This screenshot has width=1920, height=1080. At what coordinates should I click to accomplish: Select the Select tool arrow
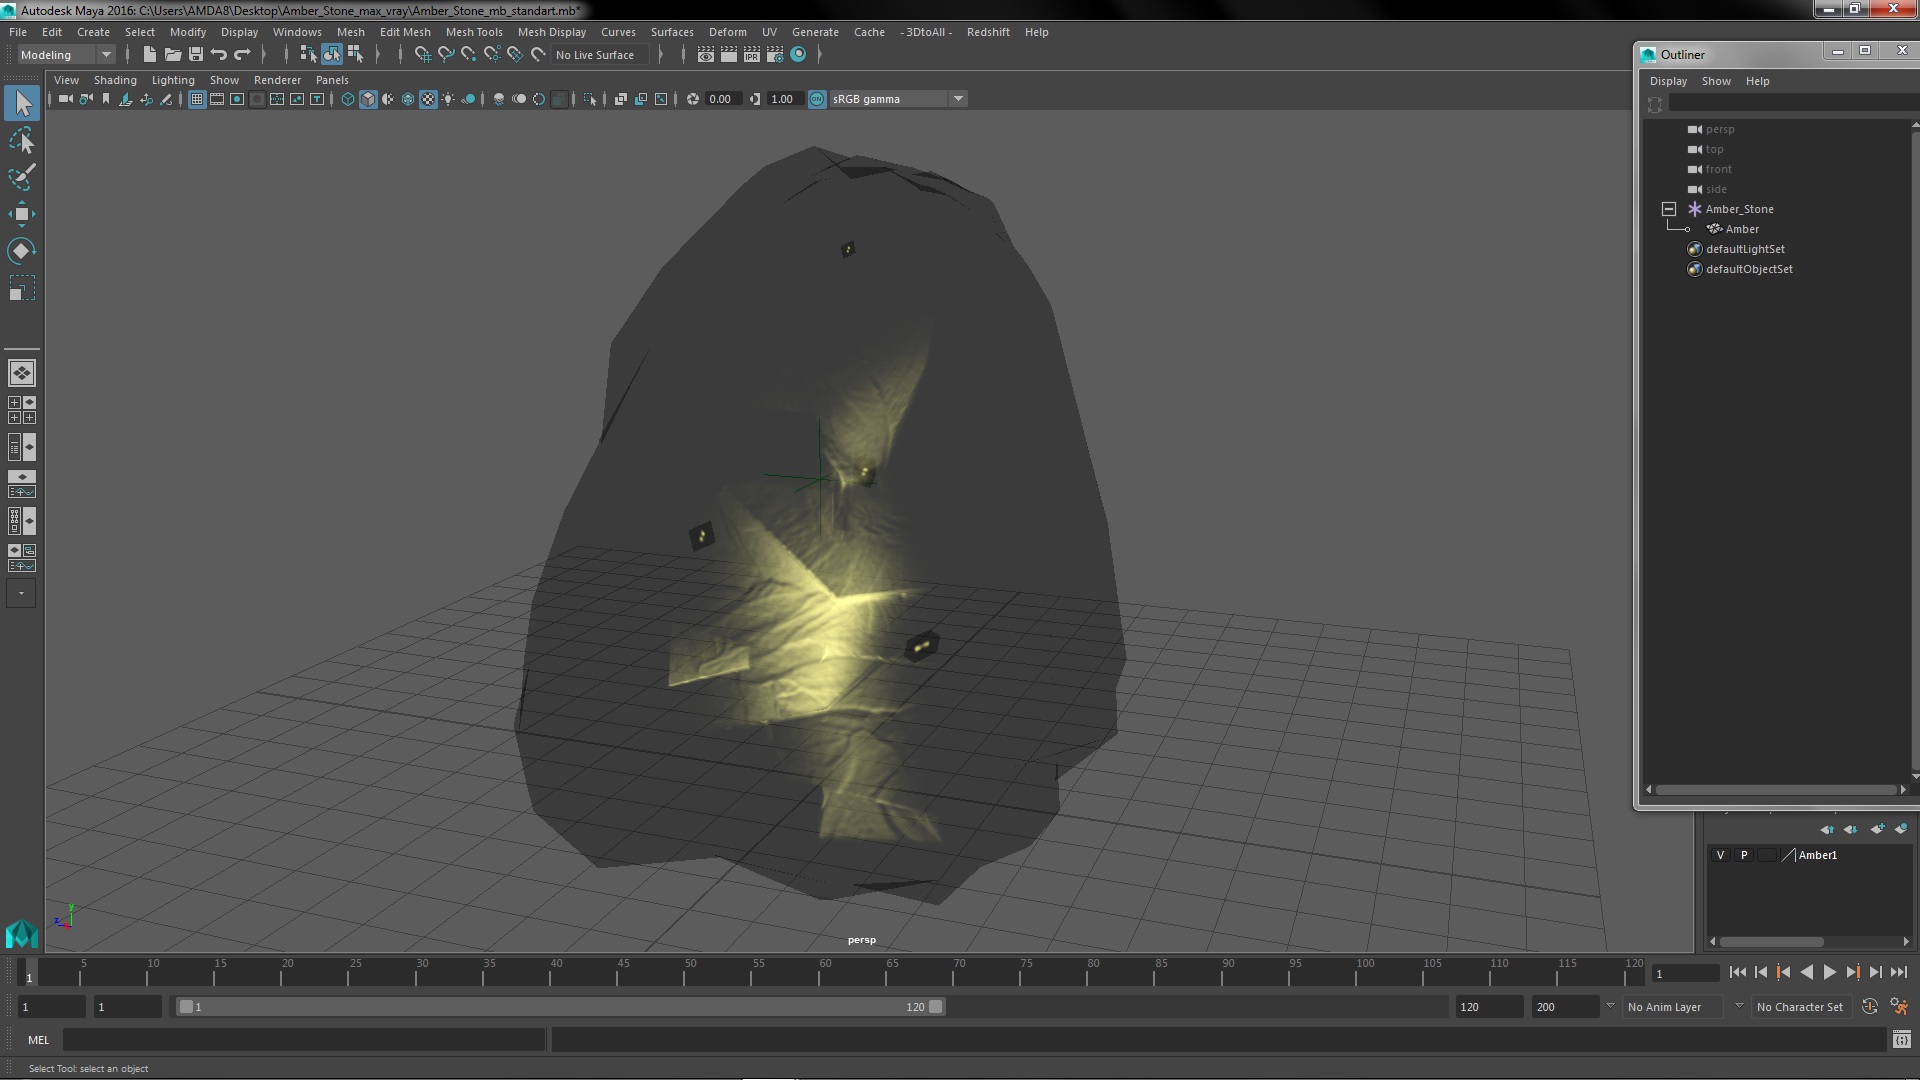(x=22, y=103)
